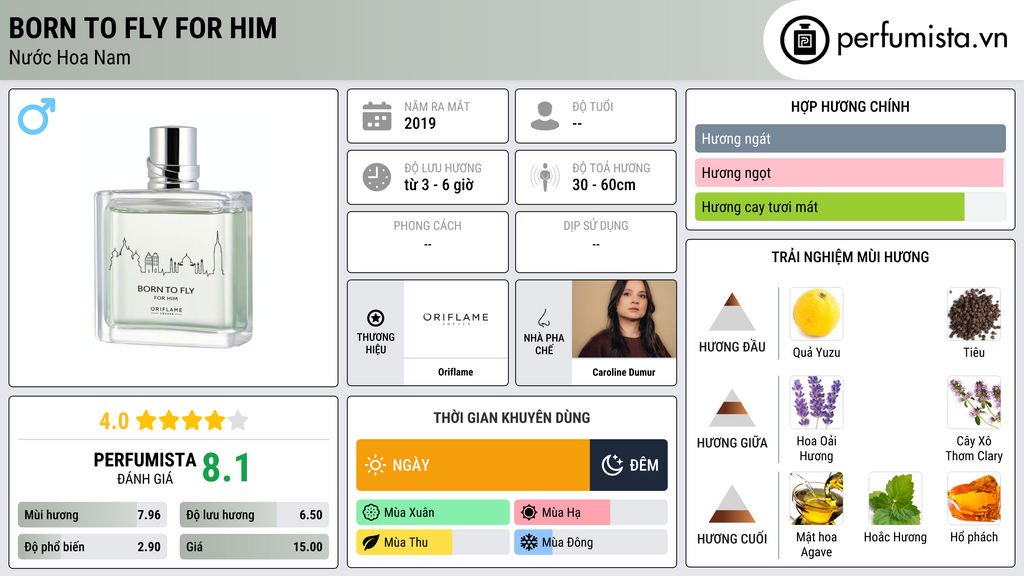The height and width of the screenshot is (576, 1024).
Task: Click the Mùi hương 7.96 score bar
Action: tap(93, 515)
